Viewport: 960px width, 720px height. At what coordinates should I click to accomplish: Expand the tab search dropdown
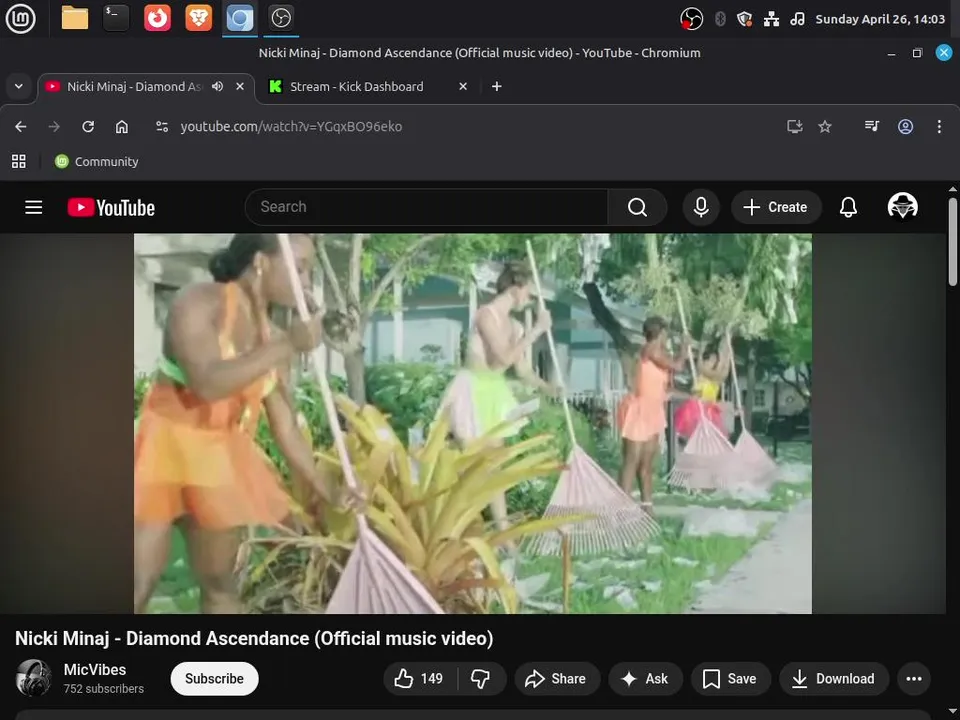[x=18, y=86]
